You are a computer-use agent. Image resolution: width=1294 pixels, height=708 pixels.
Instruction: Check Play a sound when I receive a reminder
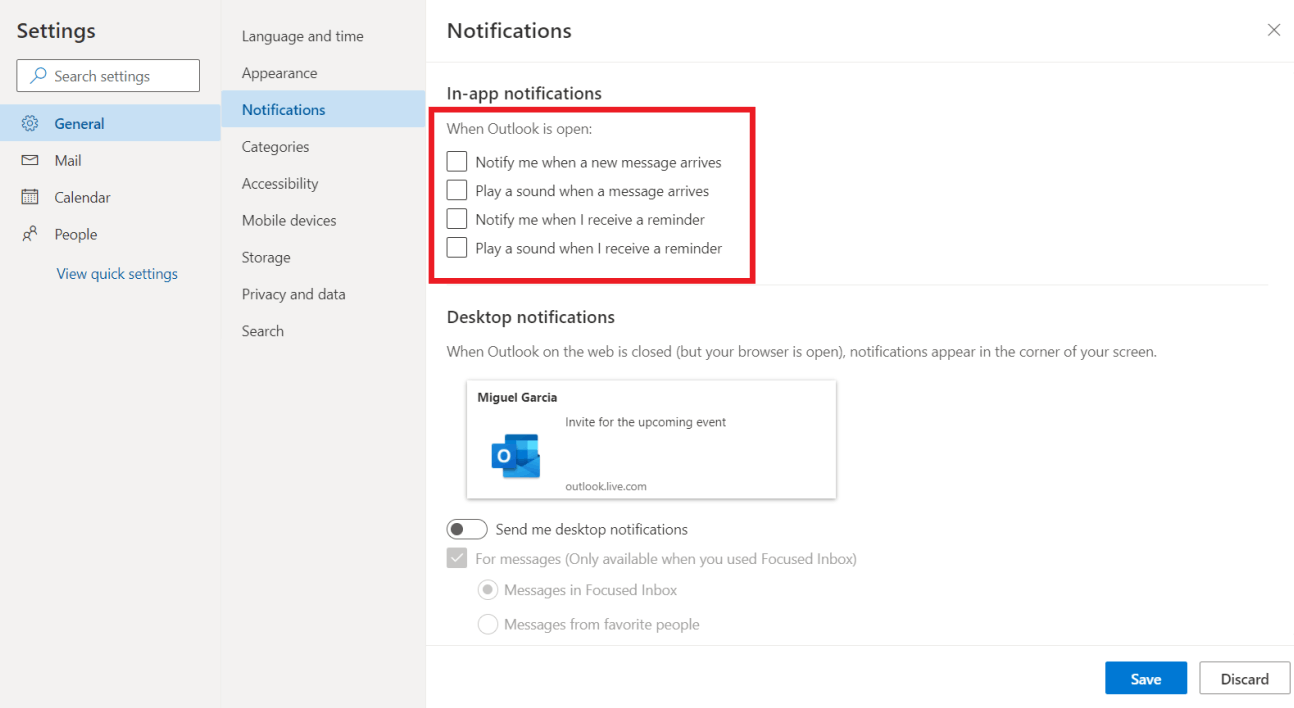point(457,247)
